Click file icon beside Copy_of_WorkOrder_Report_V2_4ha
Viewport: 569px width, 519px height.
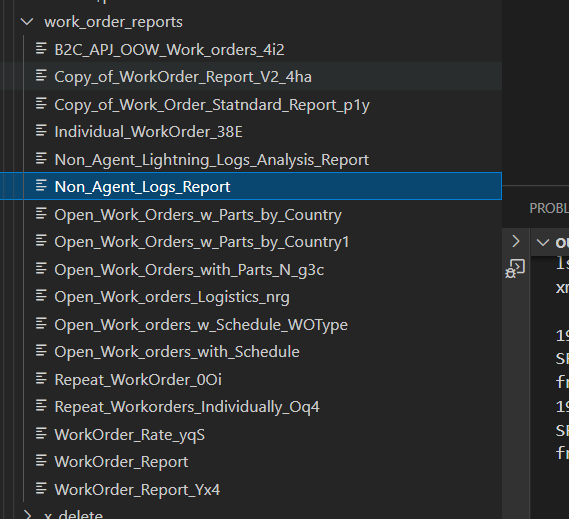(x=41, y=76)
